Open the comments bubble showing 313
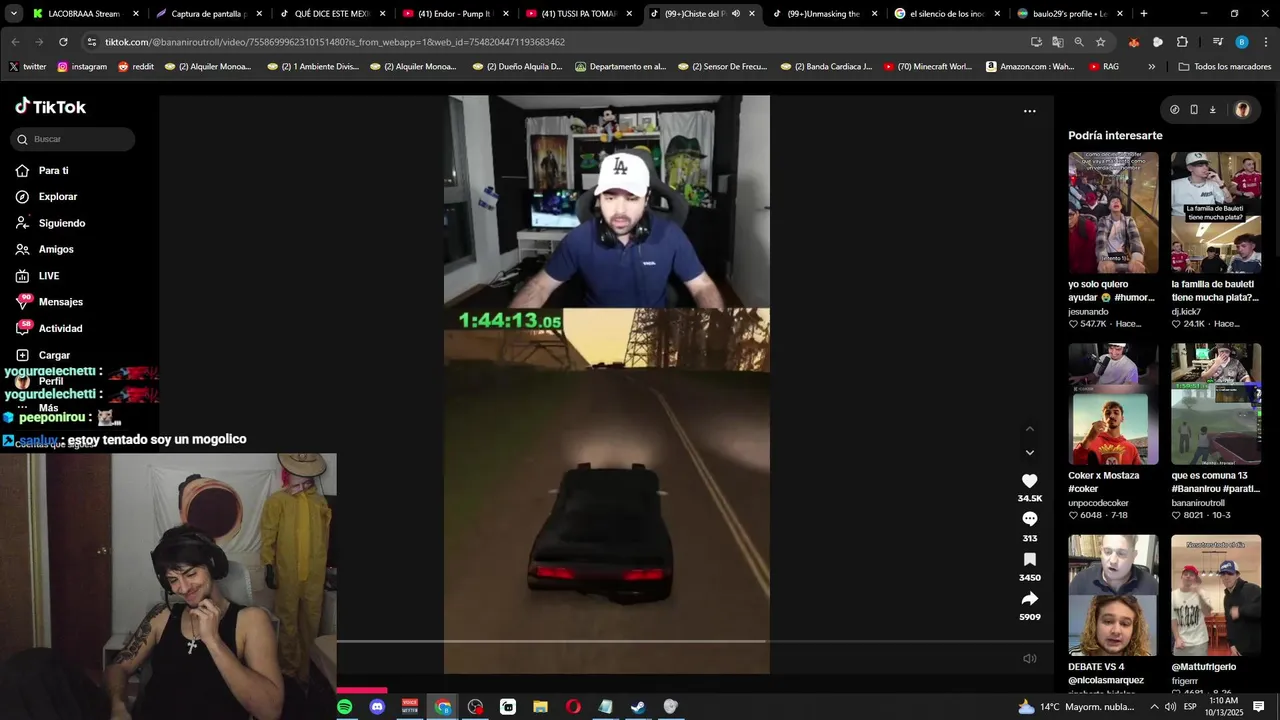The height and width of the screenshot is (720, 1280). (x=1029, y=519)
